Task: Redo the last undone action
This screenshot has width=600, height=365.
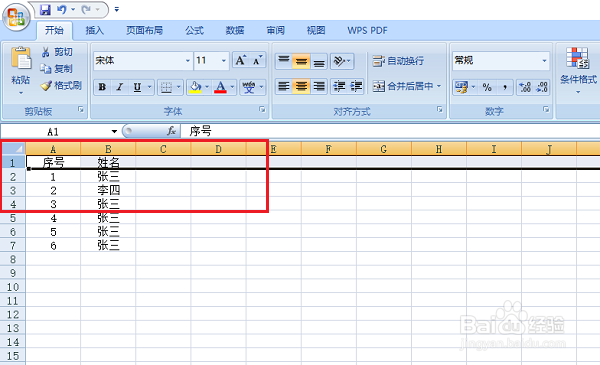Action: (86, 10)
